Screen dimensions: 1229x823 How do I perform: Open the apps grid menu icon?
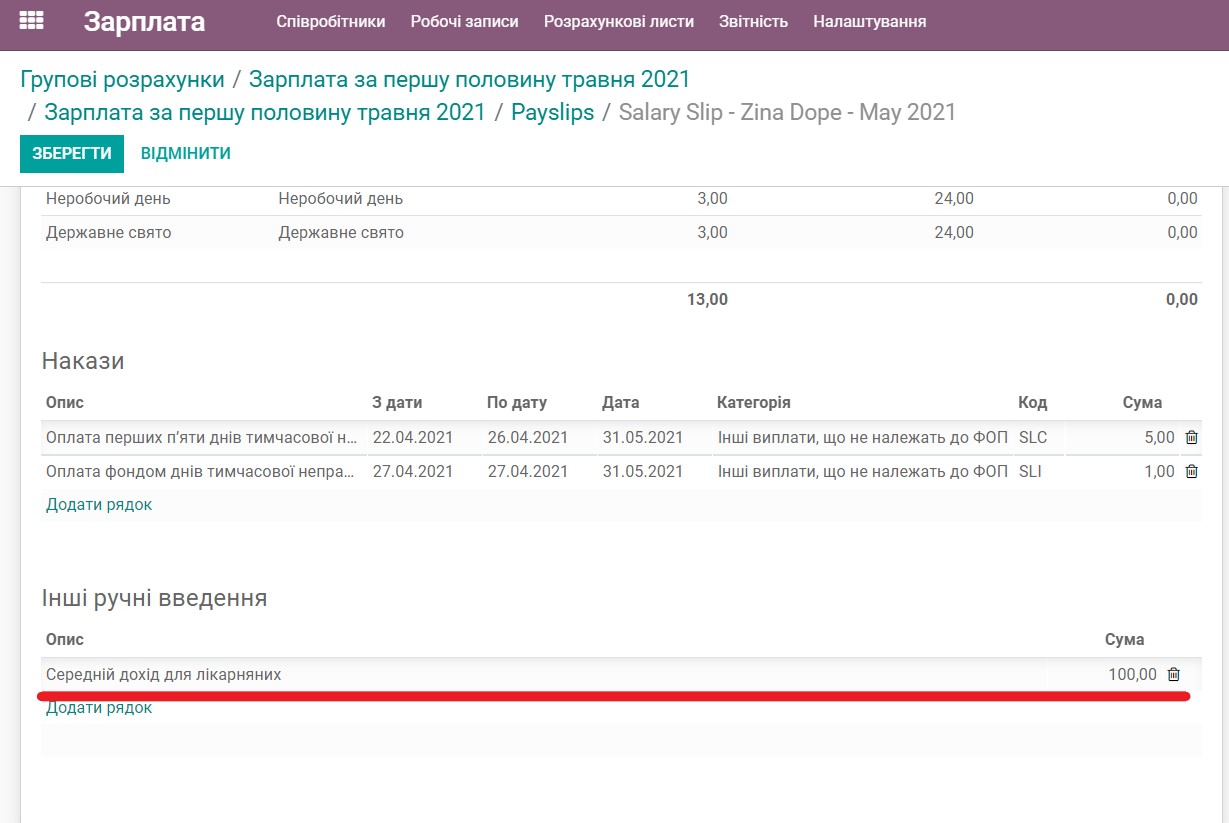pyautogui.click(x=32, y=21)
